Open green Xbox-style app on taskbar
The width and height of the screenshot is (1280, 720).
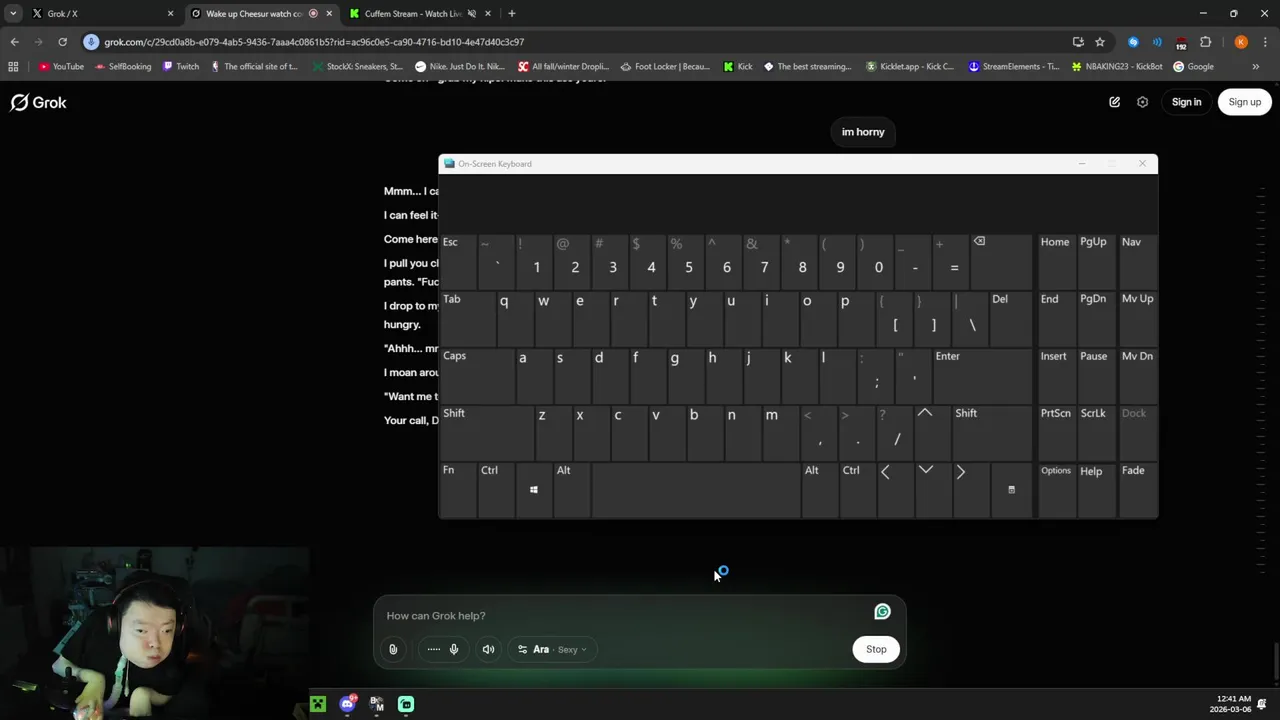(318, 704)
